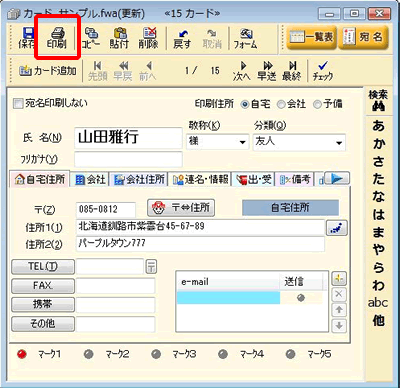
Task: Click the 携帯 label button
Action: coord(43,304)
